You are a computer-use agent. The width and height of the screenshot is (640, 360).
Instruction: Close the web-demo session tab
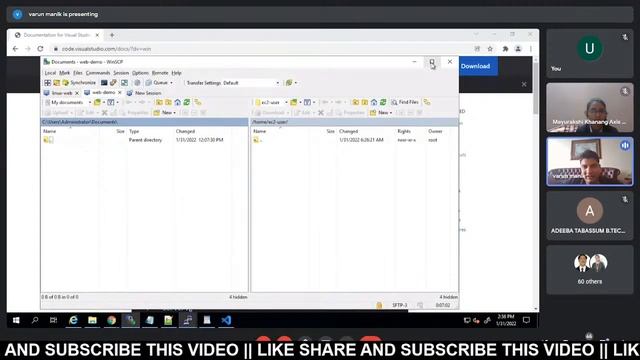(x=120, y=93)
